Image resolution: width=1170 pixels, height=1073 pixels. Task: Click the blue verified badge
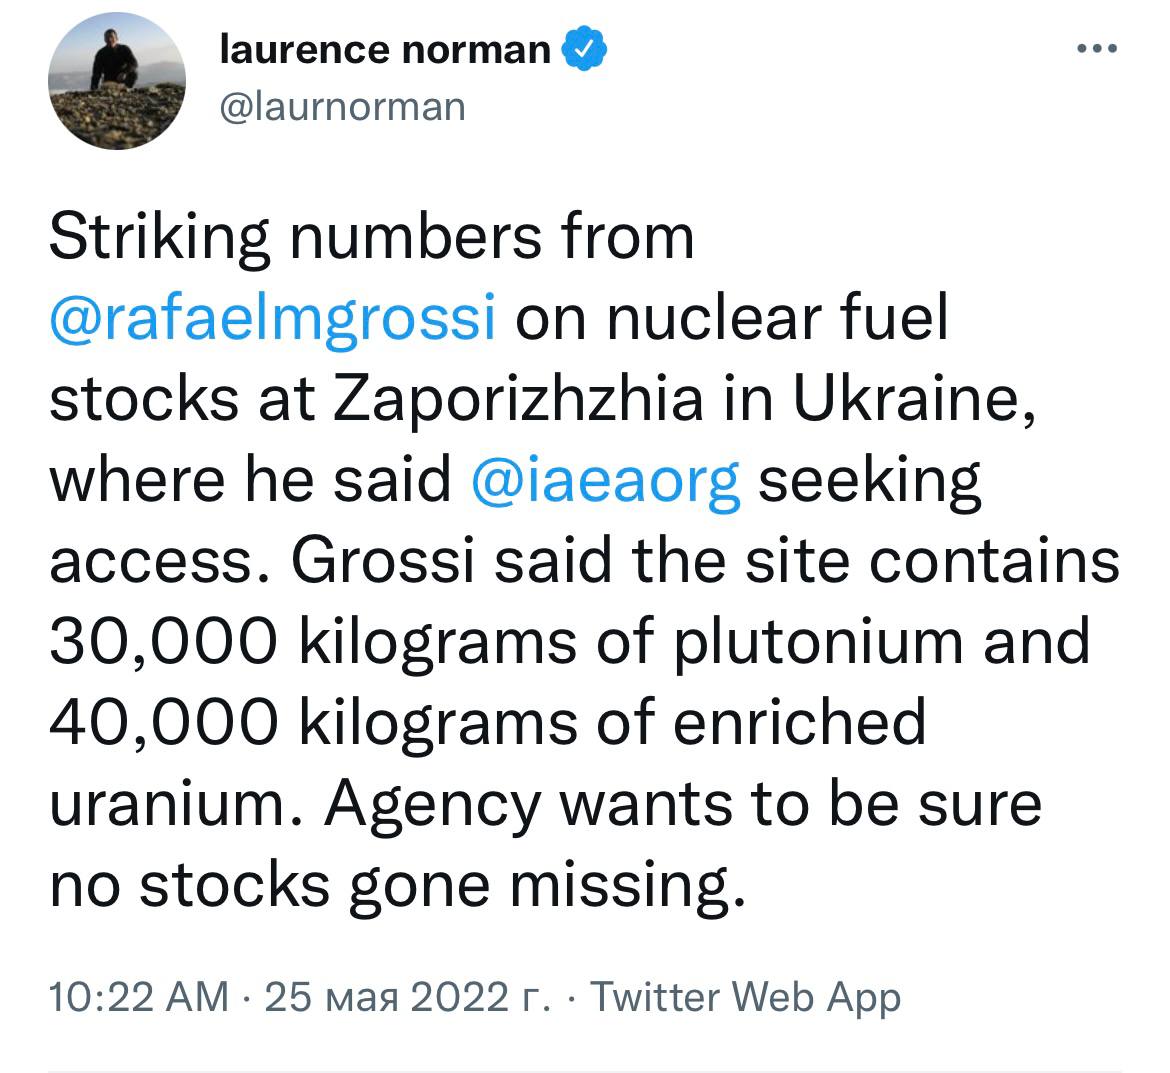click(586, 48)
